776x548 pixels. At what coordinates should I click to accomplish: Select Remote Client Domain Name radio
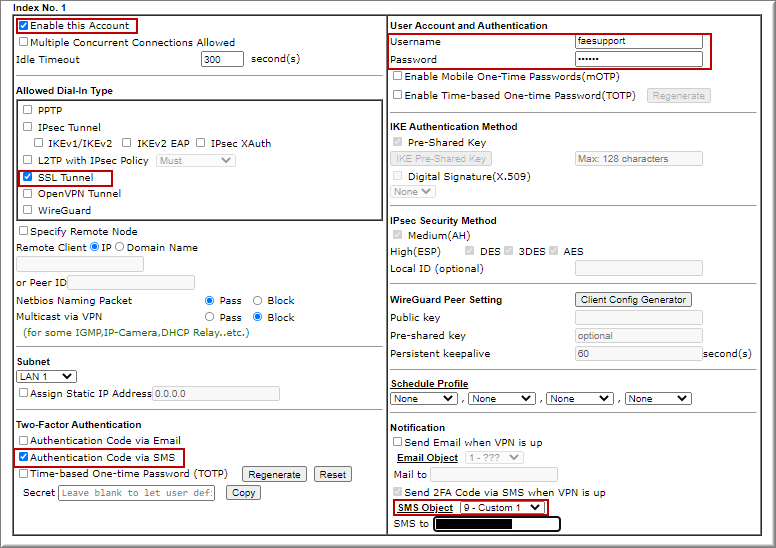point(120,247)
